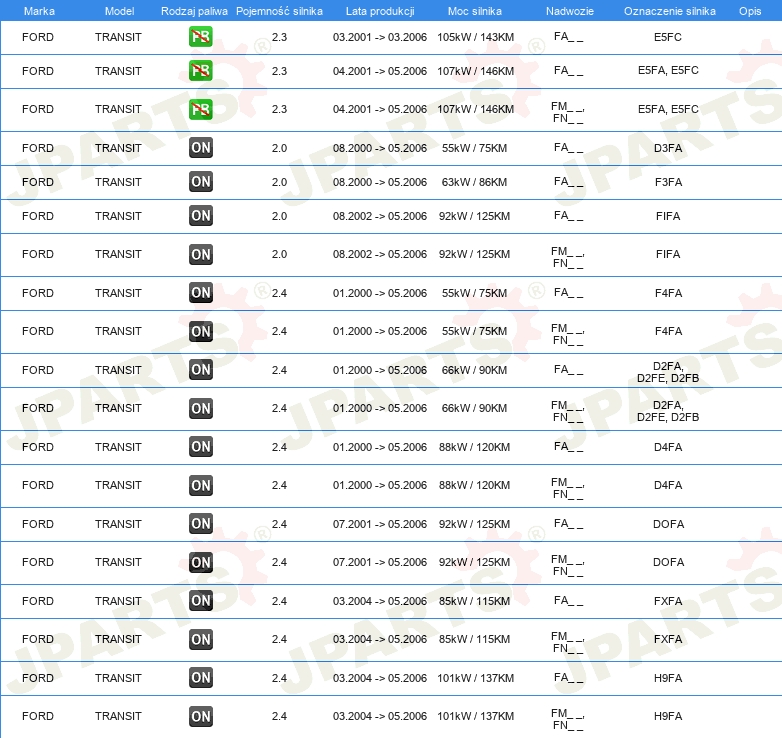Image resolution: width=782 pixels, height=738 pixels.
Task: Click the Marka column header
Action: [x=39, y=11]
